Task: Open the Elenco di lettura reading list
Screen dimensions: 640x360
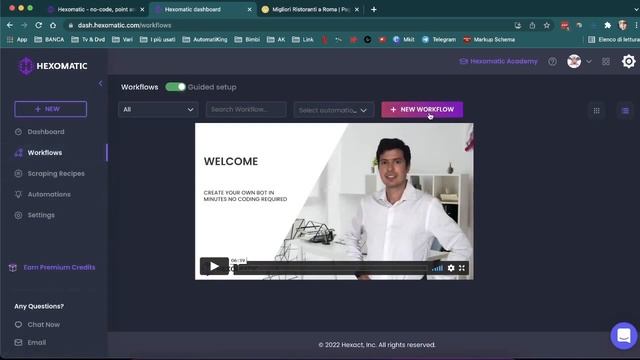Action: click(x=613, y=40)
